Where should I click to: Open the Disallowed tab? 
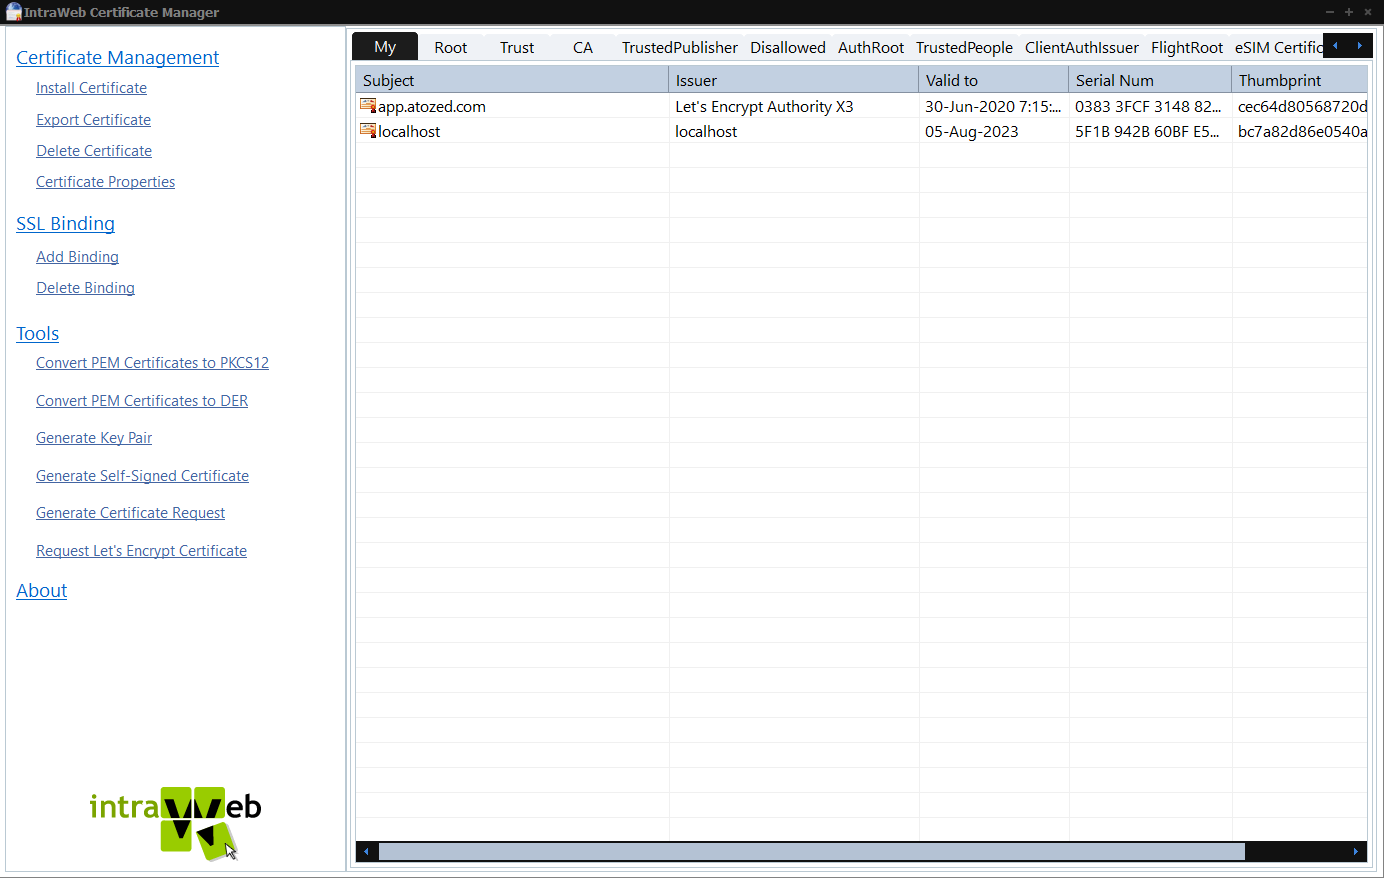tap(788, 47)
